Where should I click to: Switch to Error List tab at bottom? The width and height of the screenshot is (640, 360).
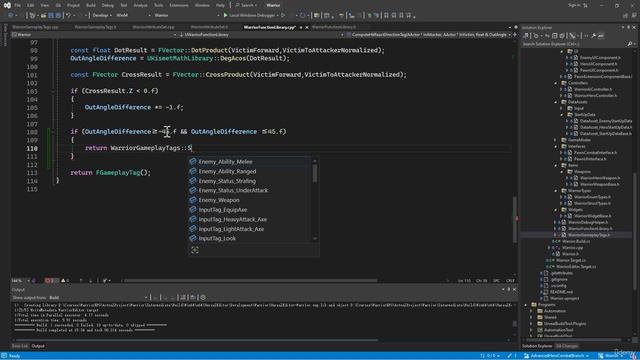[20, 346]
